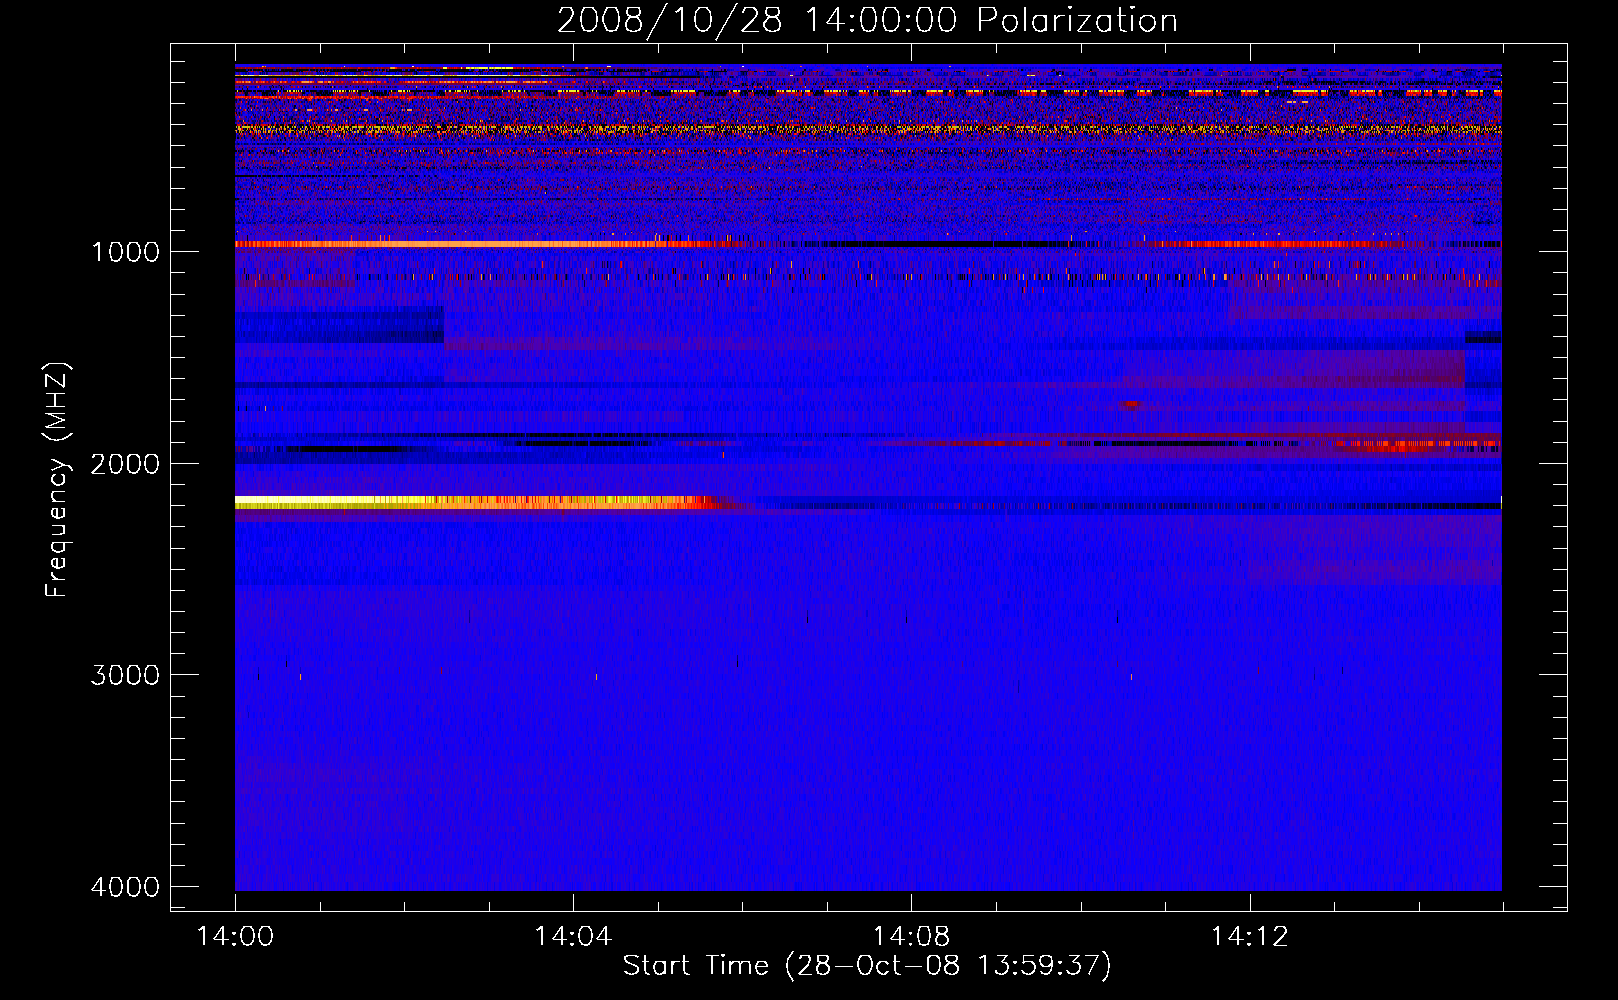This screenshot has width=1618, height=1000.
Task: Click the 3000 frequency tick label
Action: coord(125,675)
